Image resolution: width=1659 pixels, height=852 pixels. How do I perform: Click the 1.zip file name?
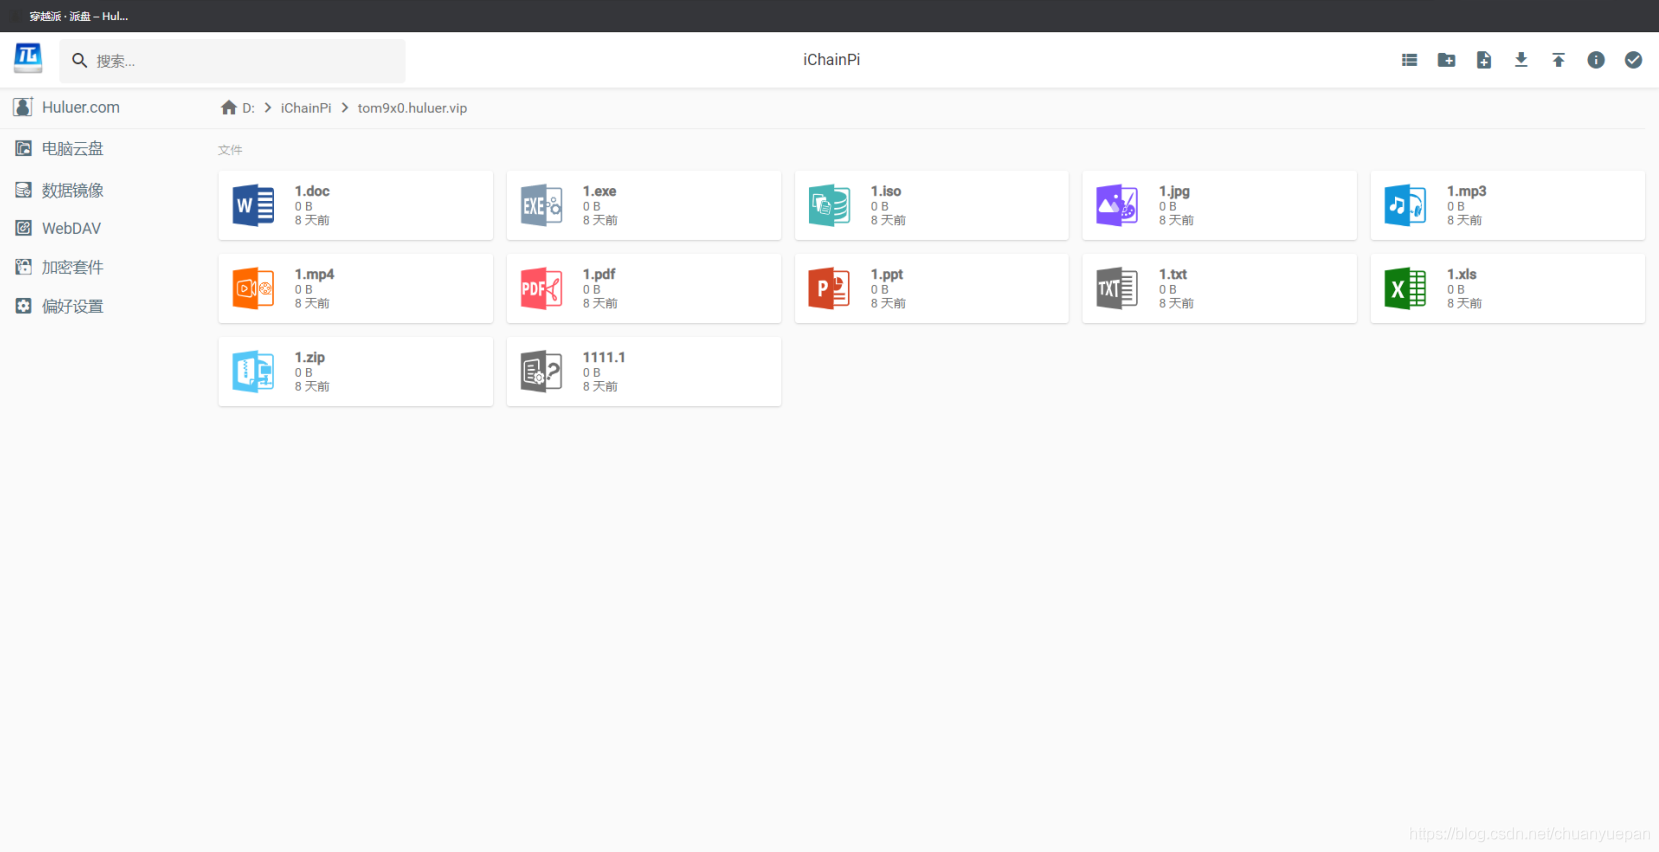(x=310, y=357)
